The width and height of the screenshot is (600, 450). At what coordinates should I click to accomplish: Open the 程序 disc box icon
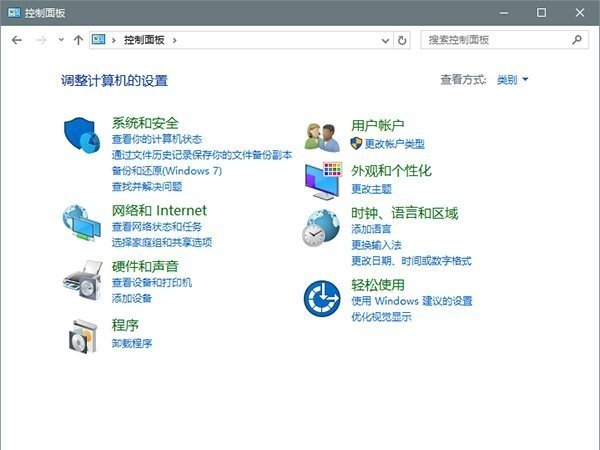click(83, 336)
